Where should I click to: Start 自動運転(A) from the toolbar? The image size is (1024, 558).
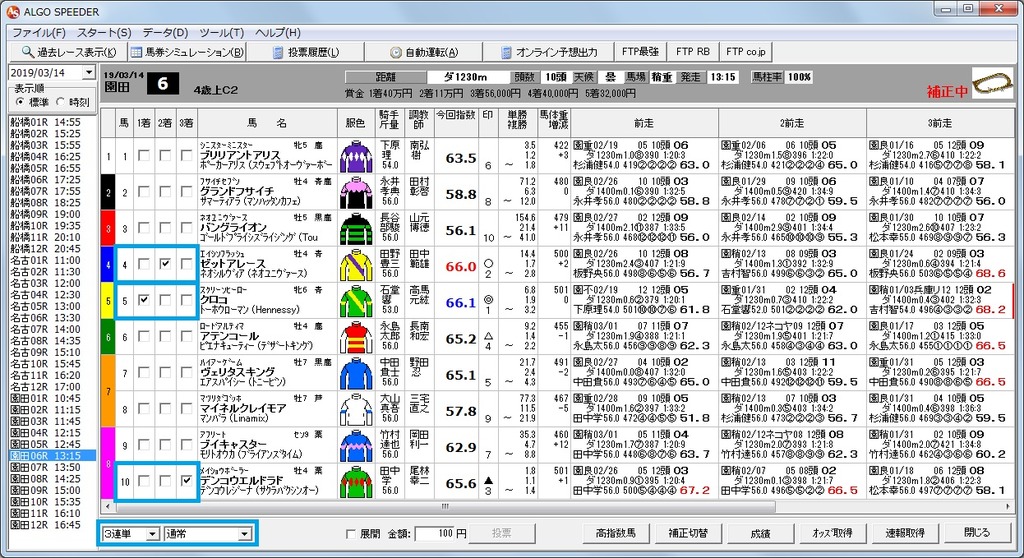[424, 52]
